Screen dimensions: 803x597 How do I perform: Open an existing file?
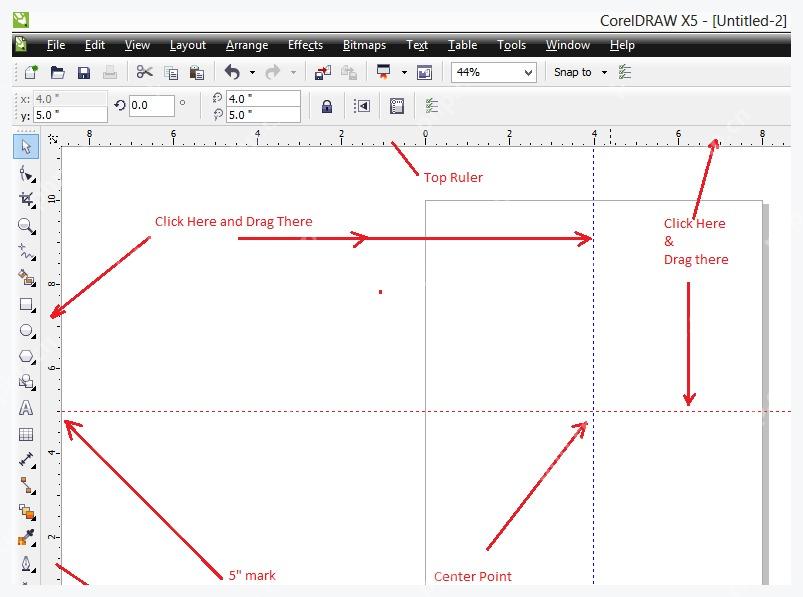[x=57, y=72]
